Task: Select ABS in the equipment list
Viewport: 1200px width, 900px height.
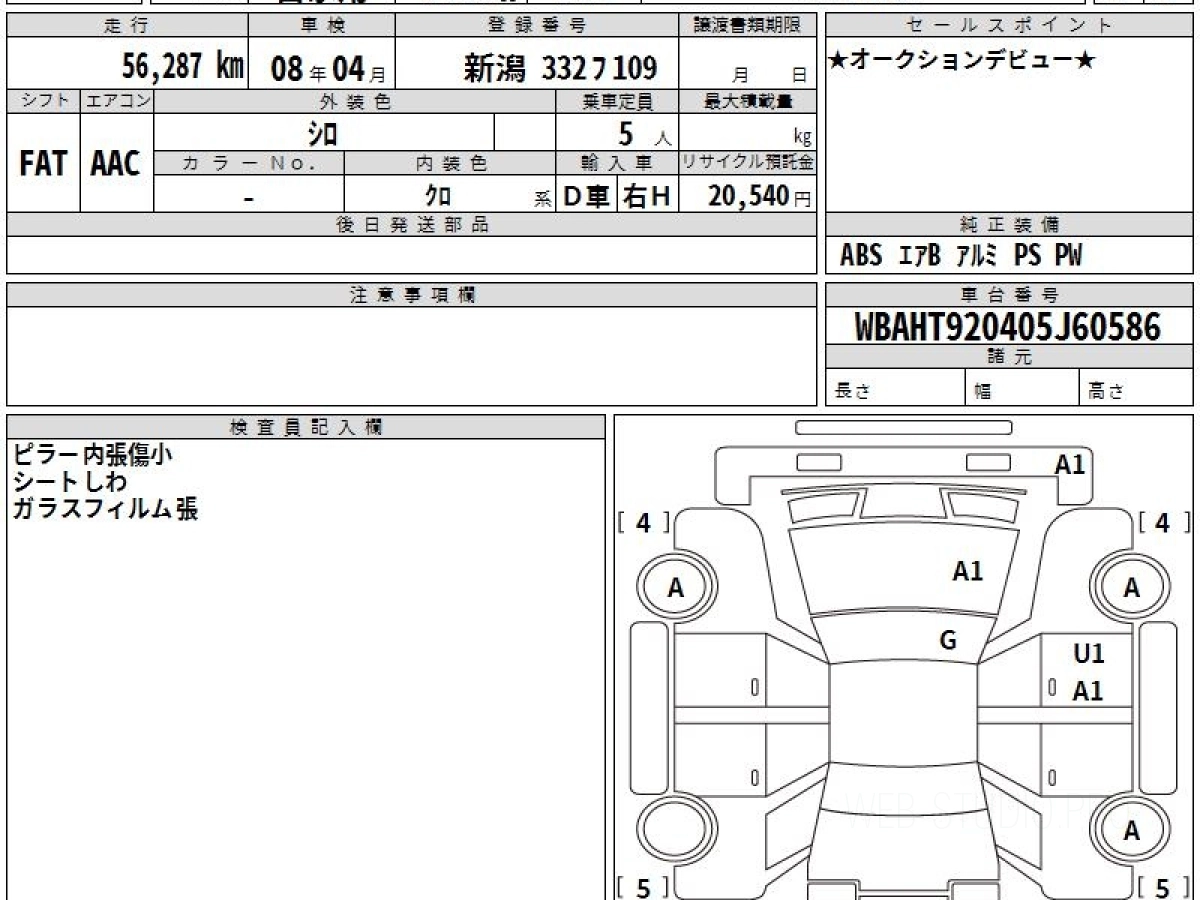Action: 861,256
